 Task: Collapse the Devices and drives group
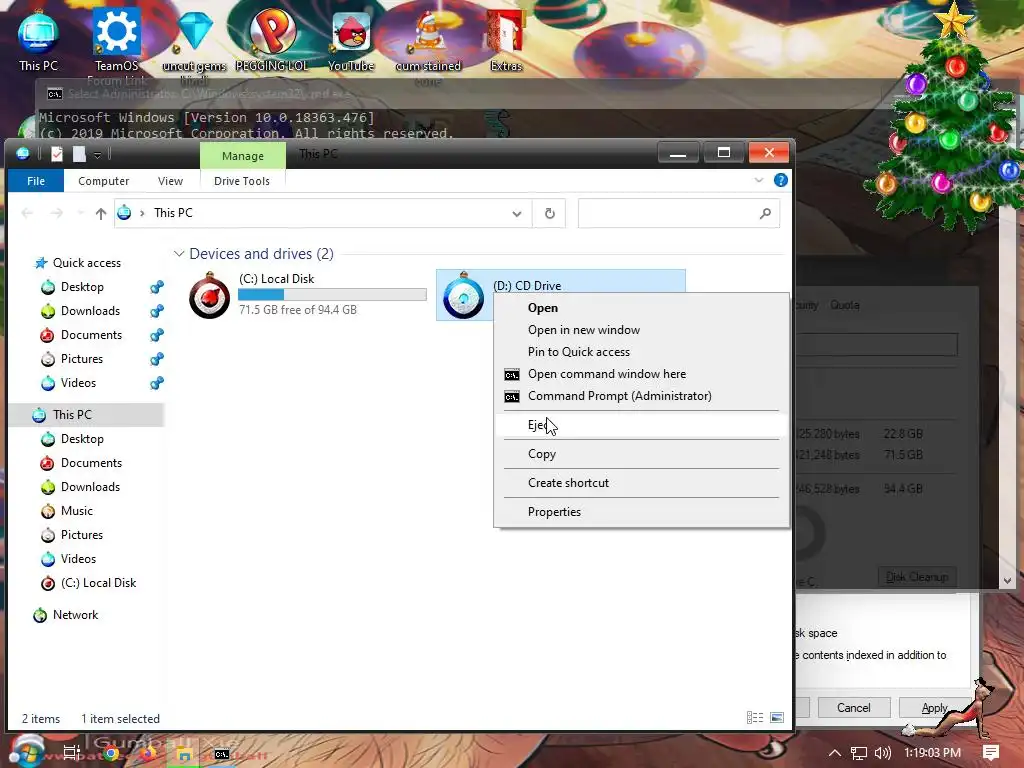click(179, 254)
